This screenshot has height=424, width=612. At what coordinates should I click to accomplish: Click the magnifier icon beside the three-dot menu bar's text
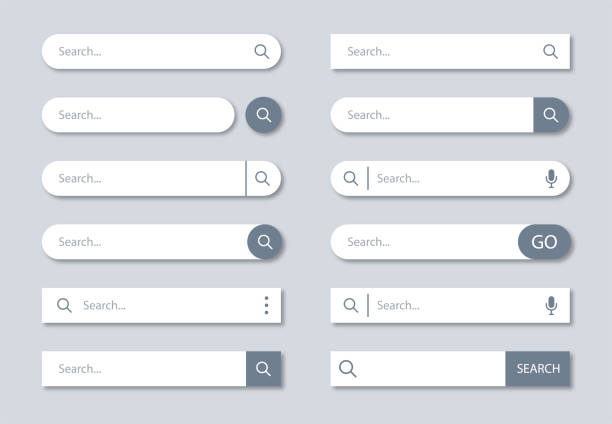pos(64,305)
